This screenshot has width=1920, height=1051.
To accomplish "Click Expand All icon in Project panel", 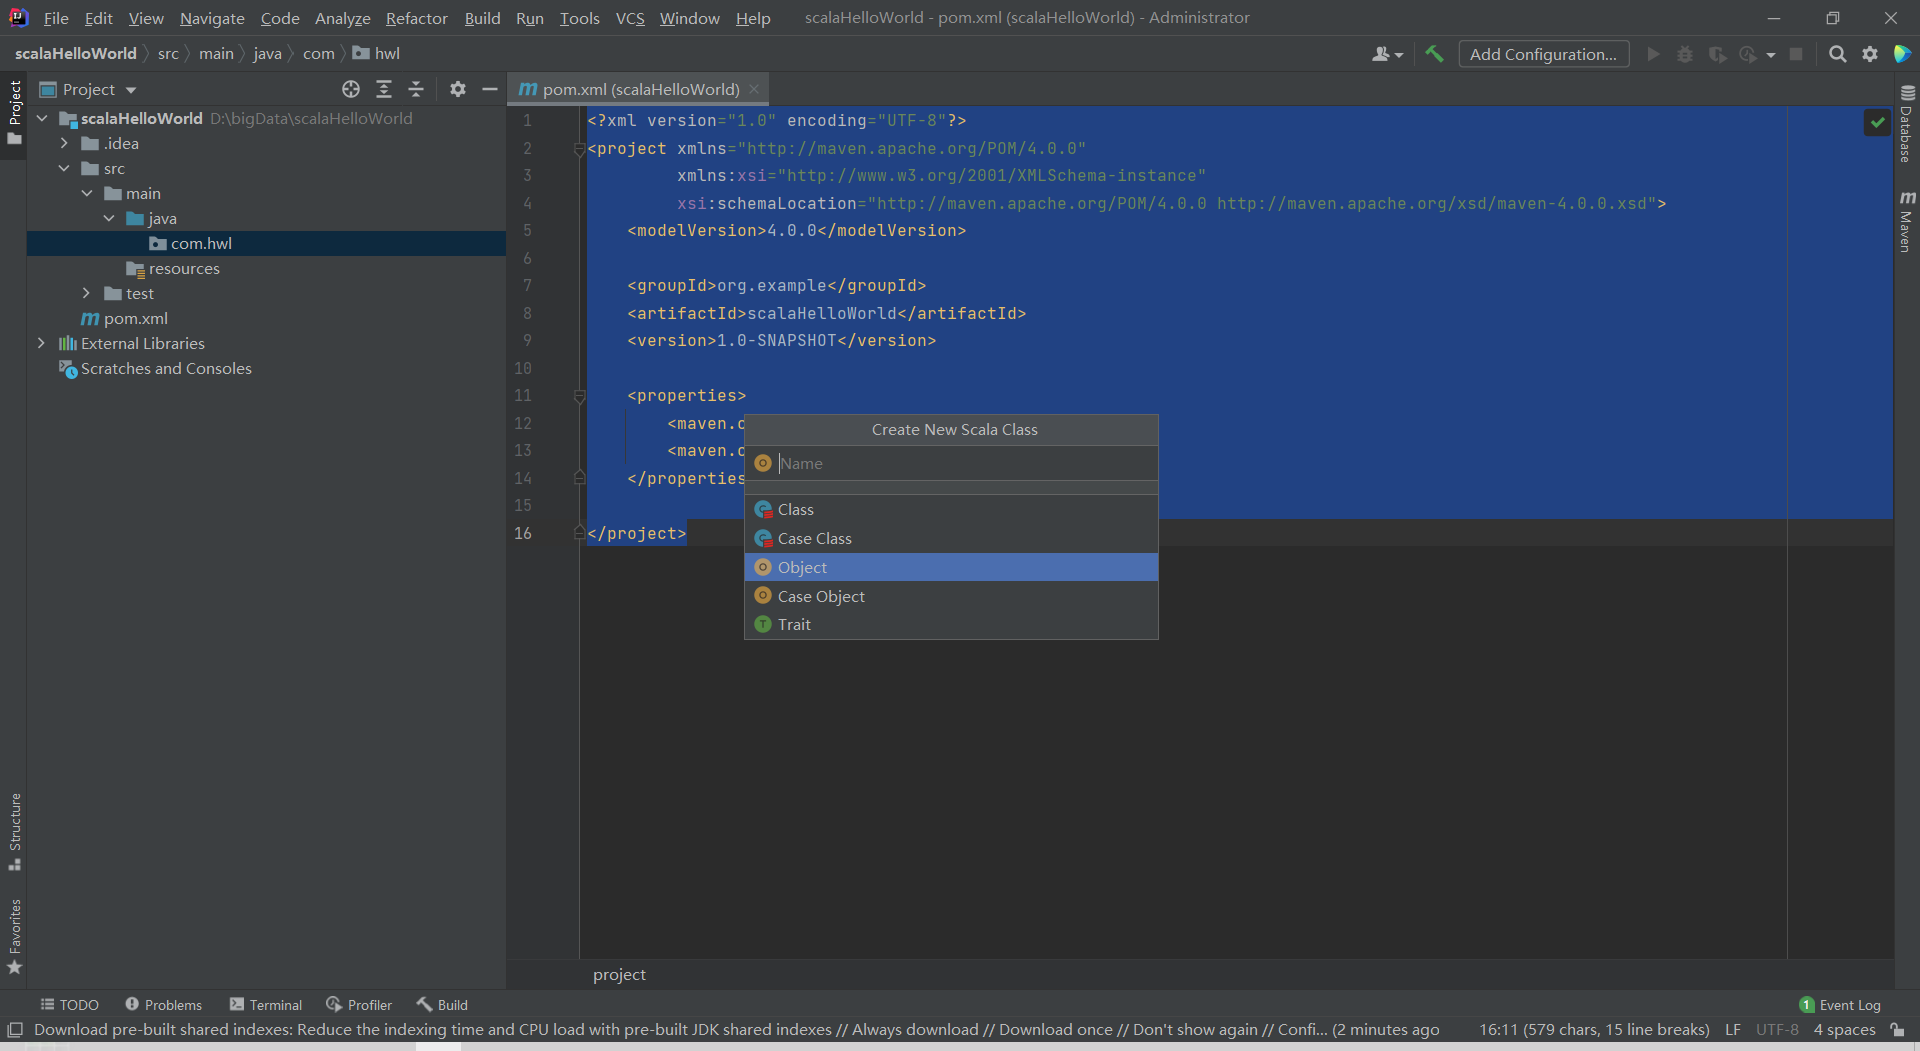I will coord(384,89).
